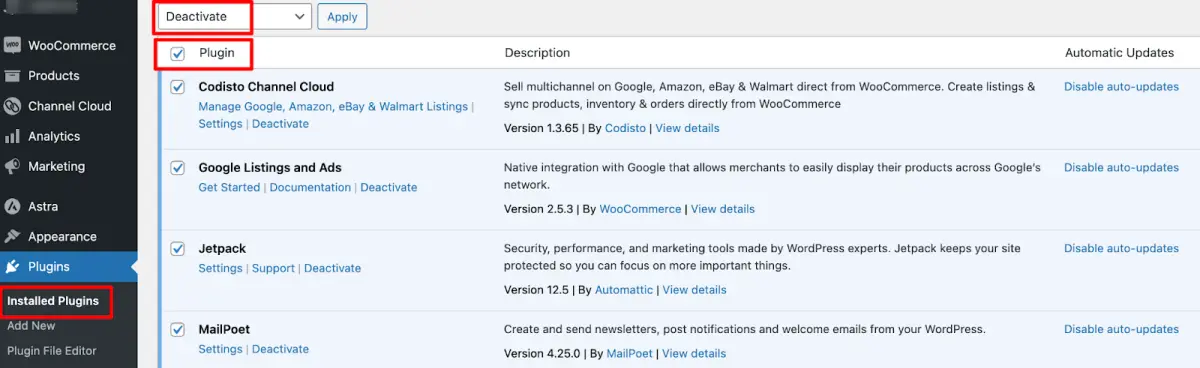Toggle the select-all Plugin checkbox
1200x368 pixels.
[177, 53]
